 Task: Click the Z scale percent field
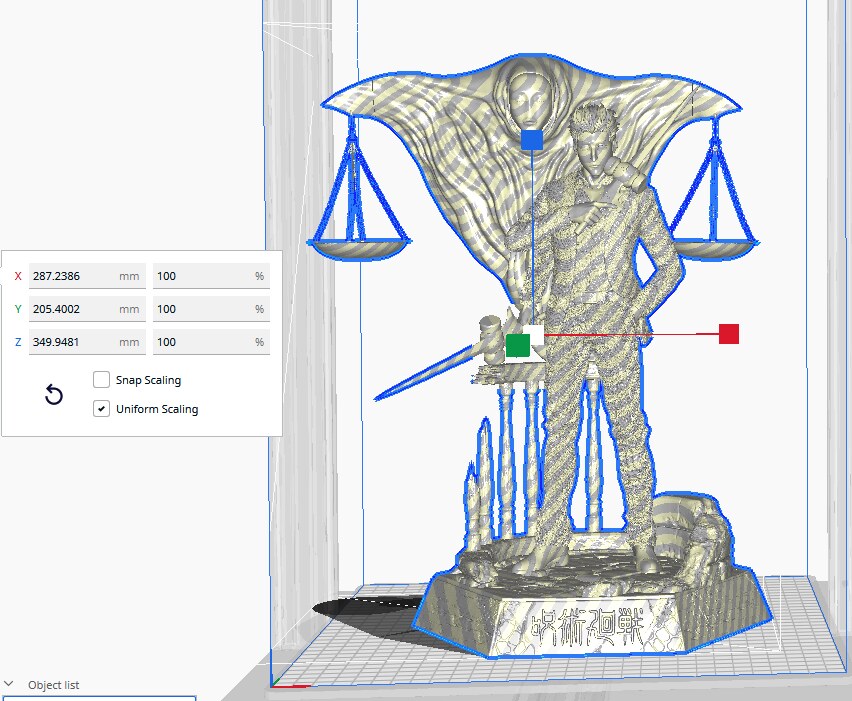[211, 342]
